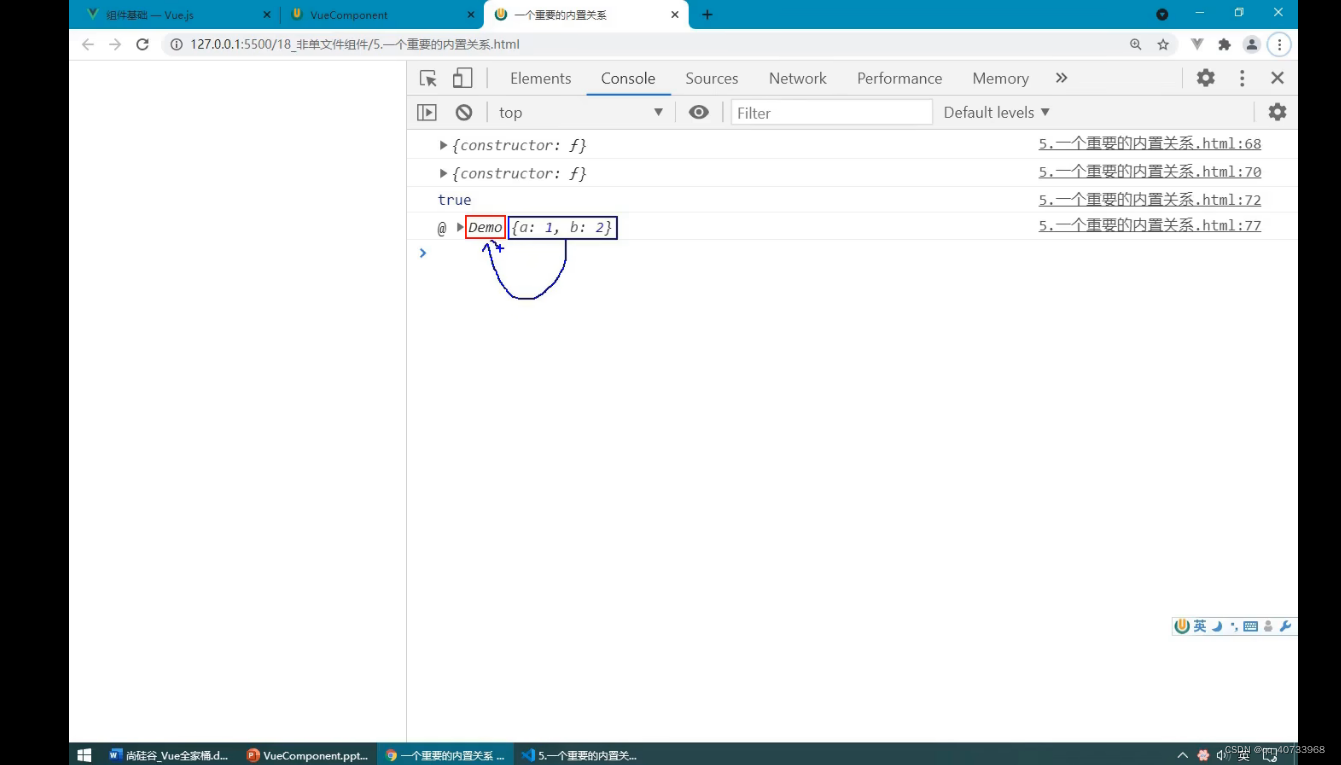The width and height of the screenshot is (1341, 765).
Task: Click the 'true' console output value
Action: click(454, 200)
